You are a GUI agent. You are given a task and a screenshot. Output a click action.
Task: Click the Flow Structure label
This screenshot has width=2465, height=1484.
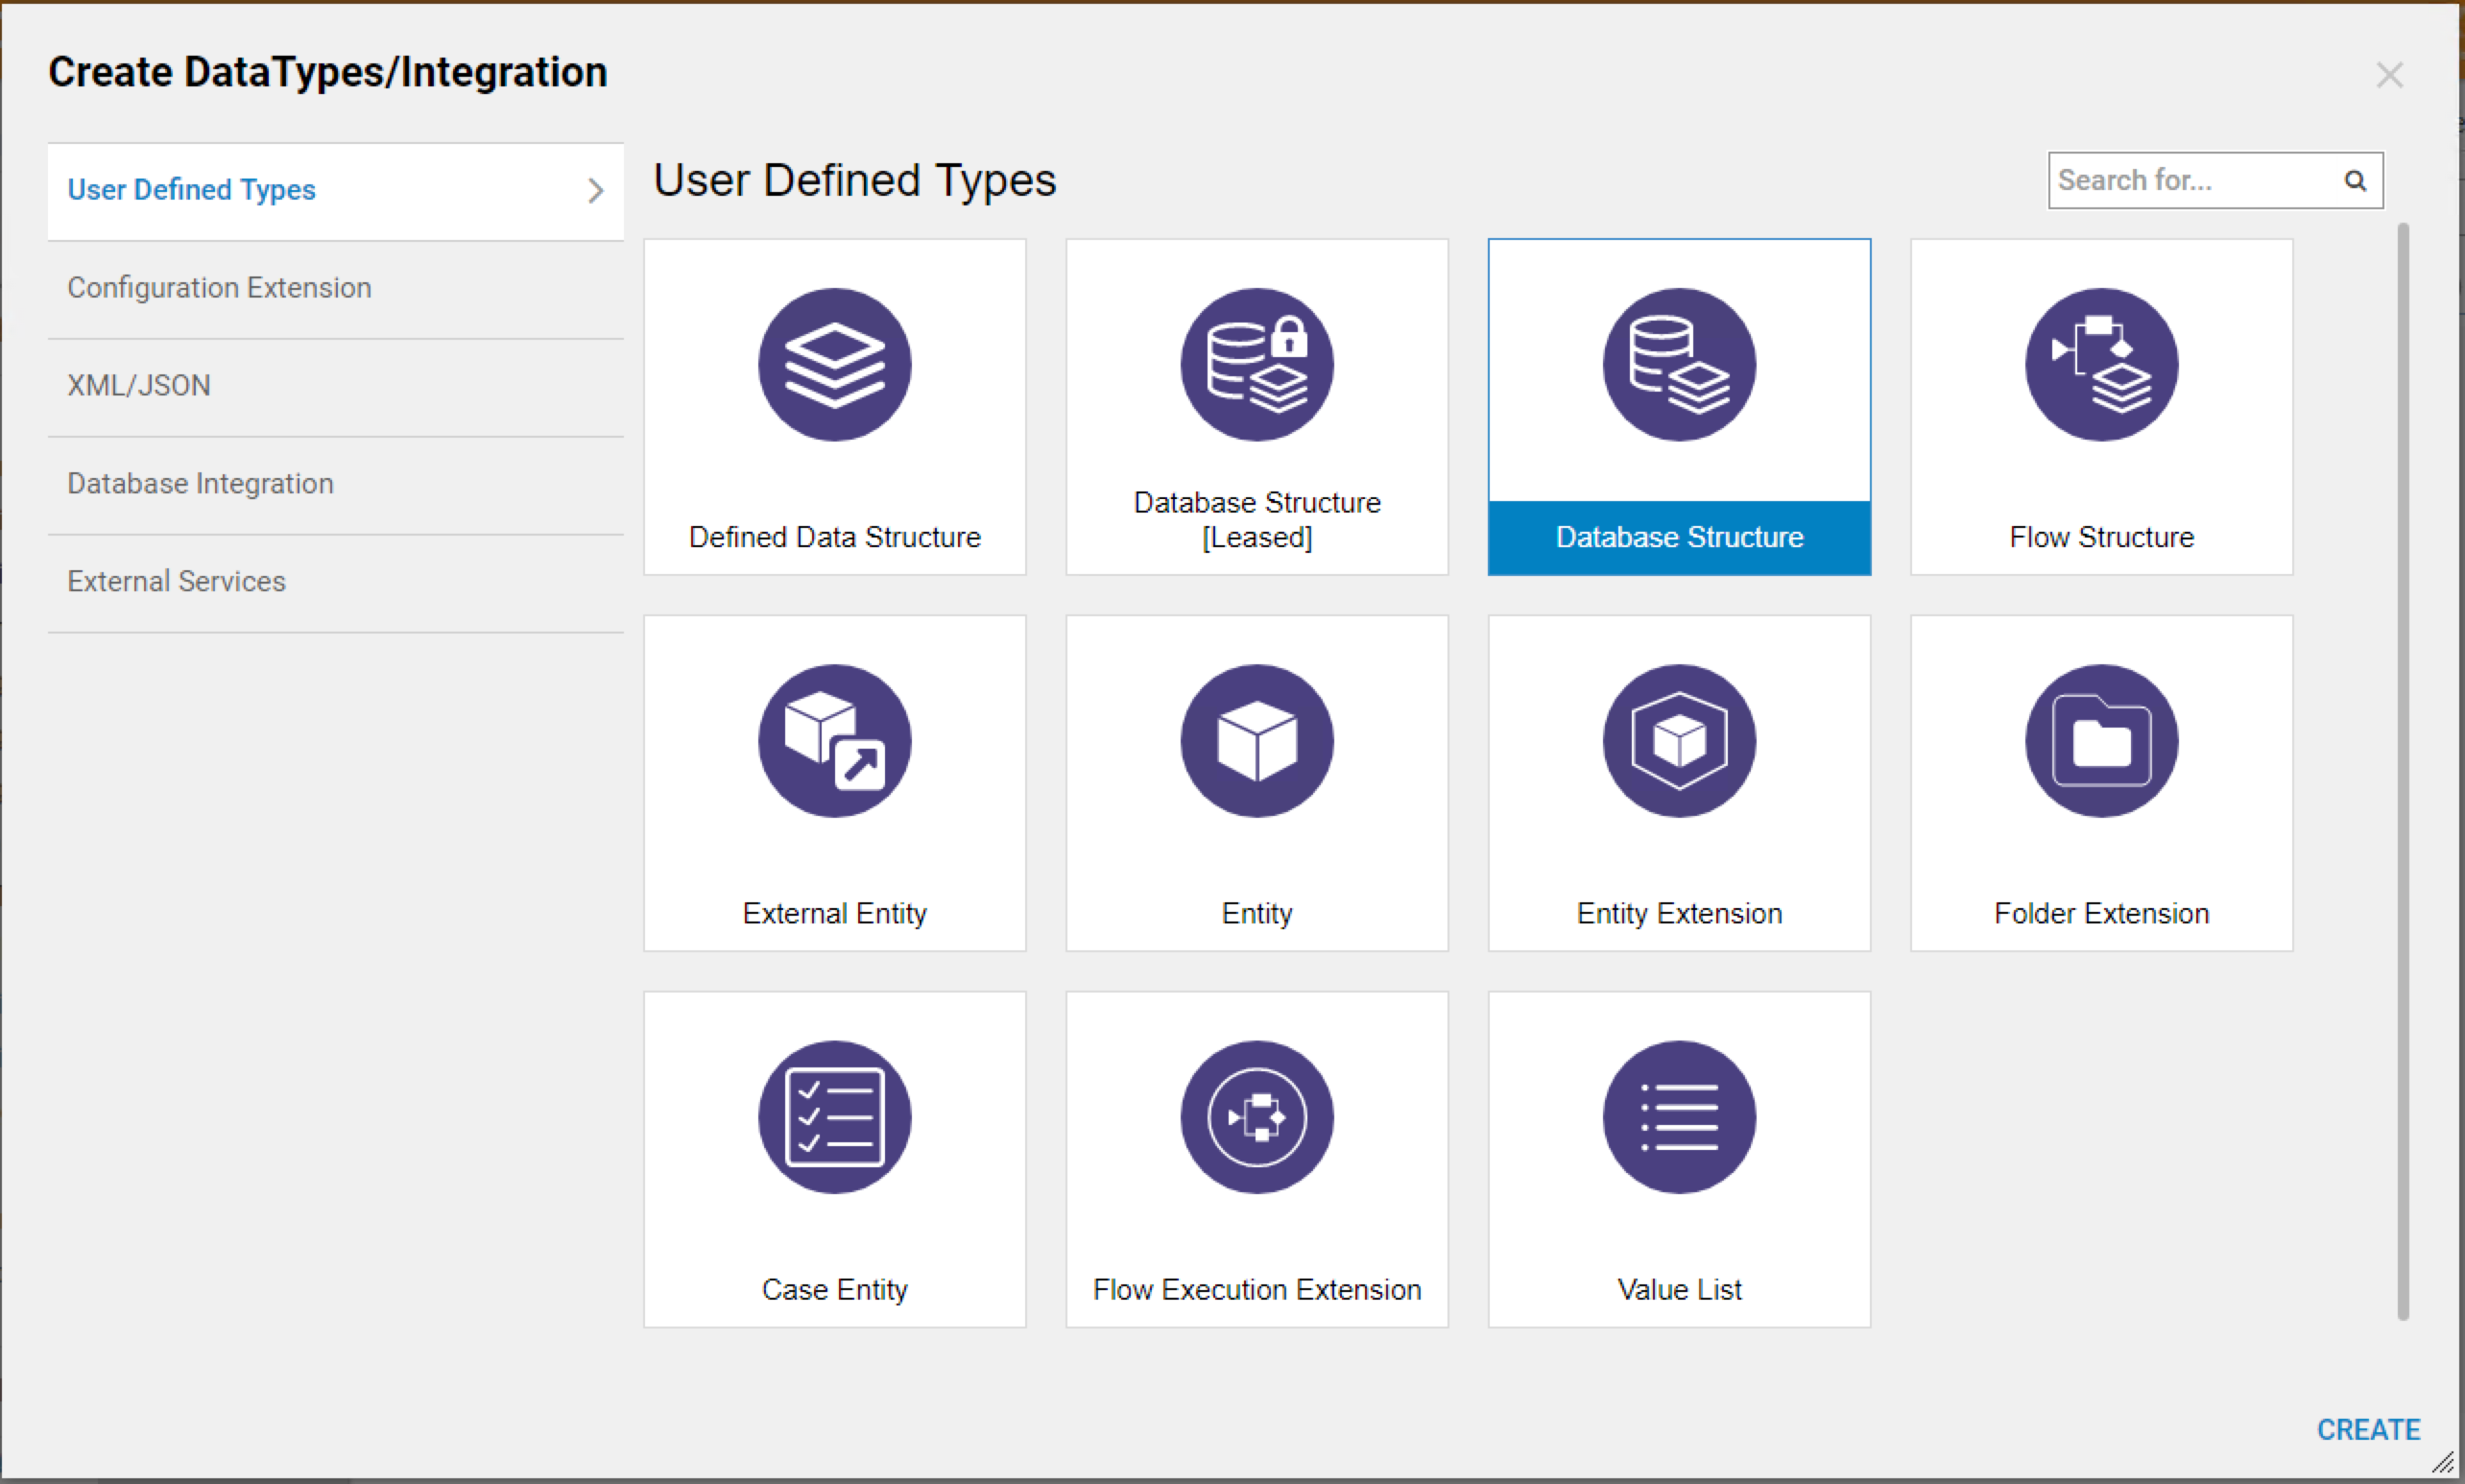pos(2101,537)
